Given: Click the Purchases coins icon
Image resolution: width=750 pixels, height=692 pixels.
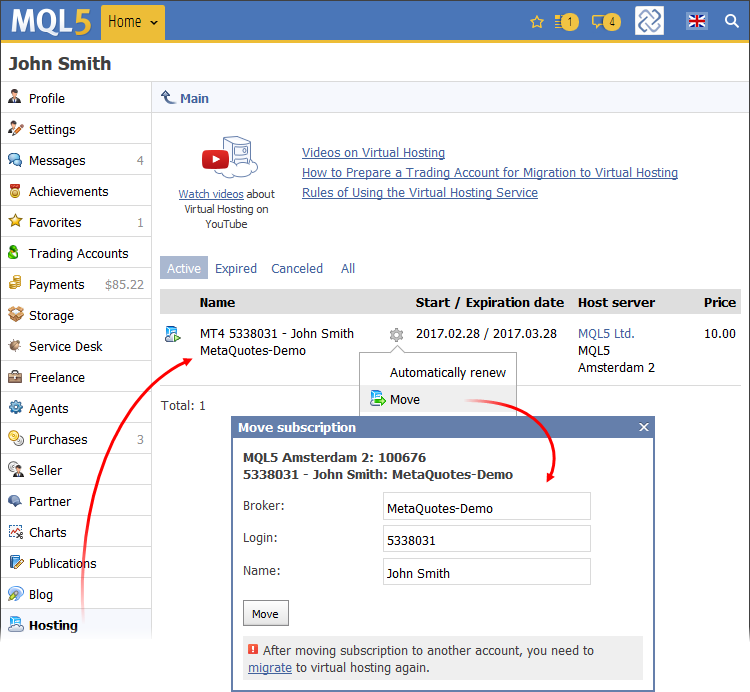Looking at the screenshot, I should coord(16,438).
